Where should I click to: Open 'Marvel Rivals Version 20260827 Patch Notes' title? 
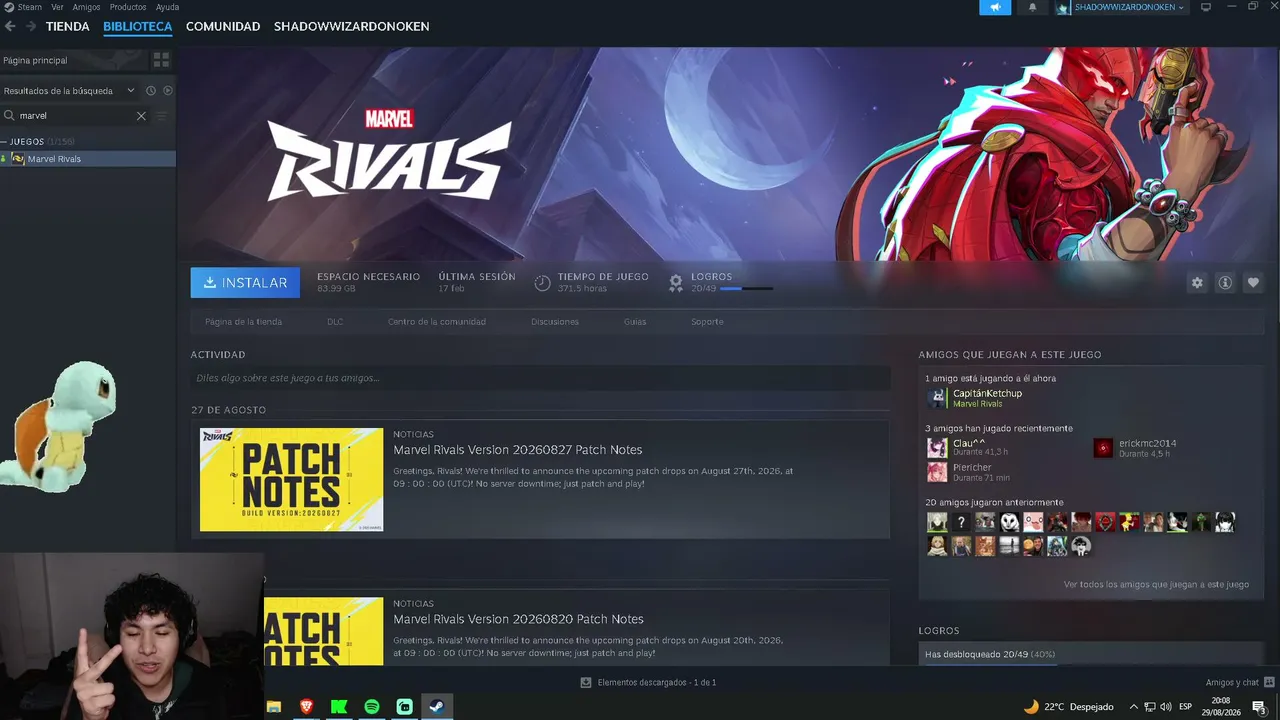pos(518,450)
